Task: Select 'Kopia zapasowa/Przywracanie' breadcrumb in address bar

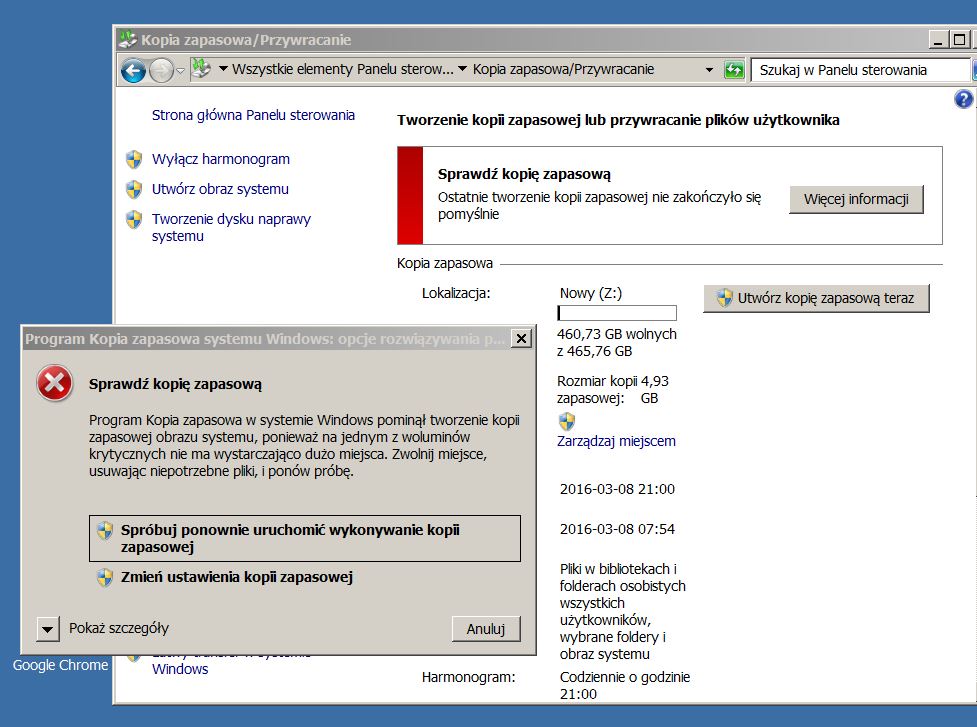Action: (x=563, y=69)
